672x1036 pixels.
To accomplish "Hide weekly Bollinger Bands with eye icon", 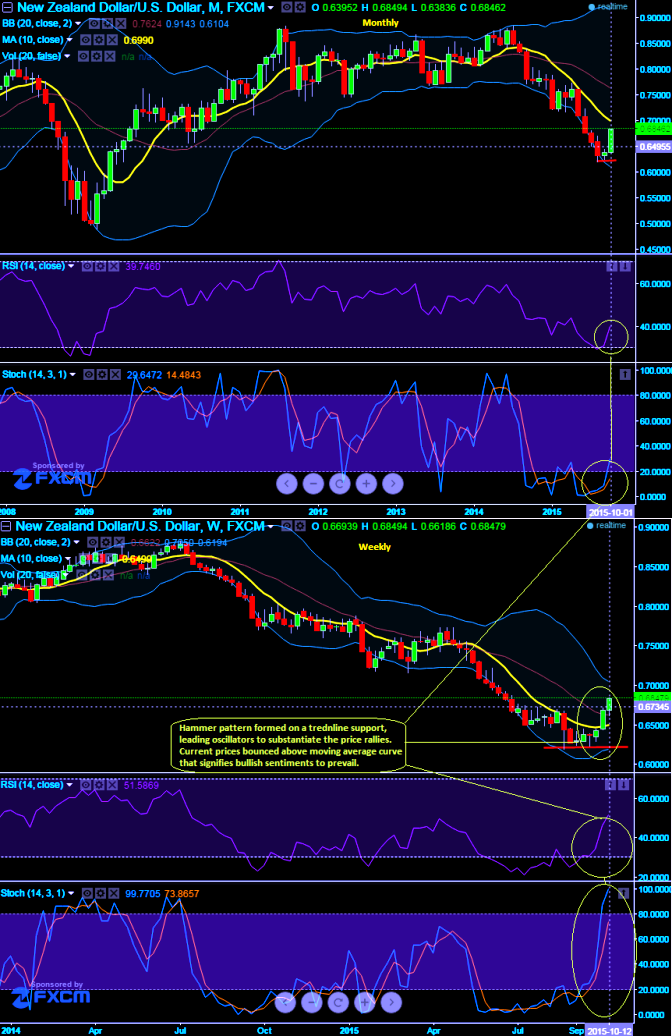I will click(93, 542).
